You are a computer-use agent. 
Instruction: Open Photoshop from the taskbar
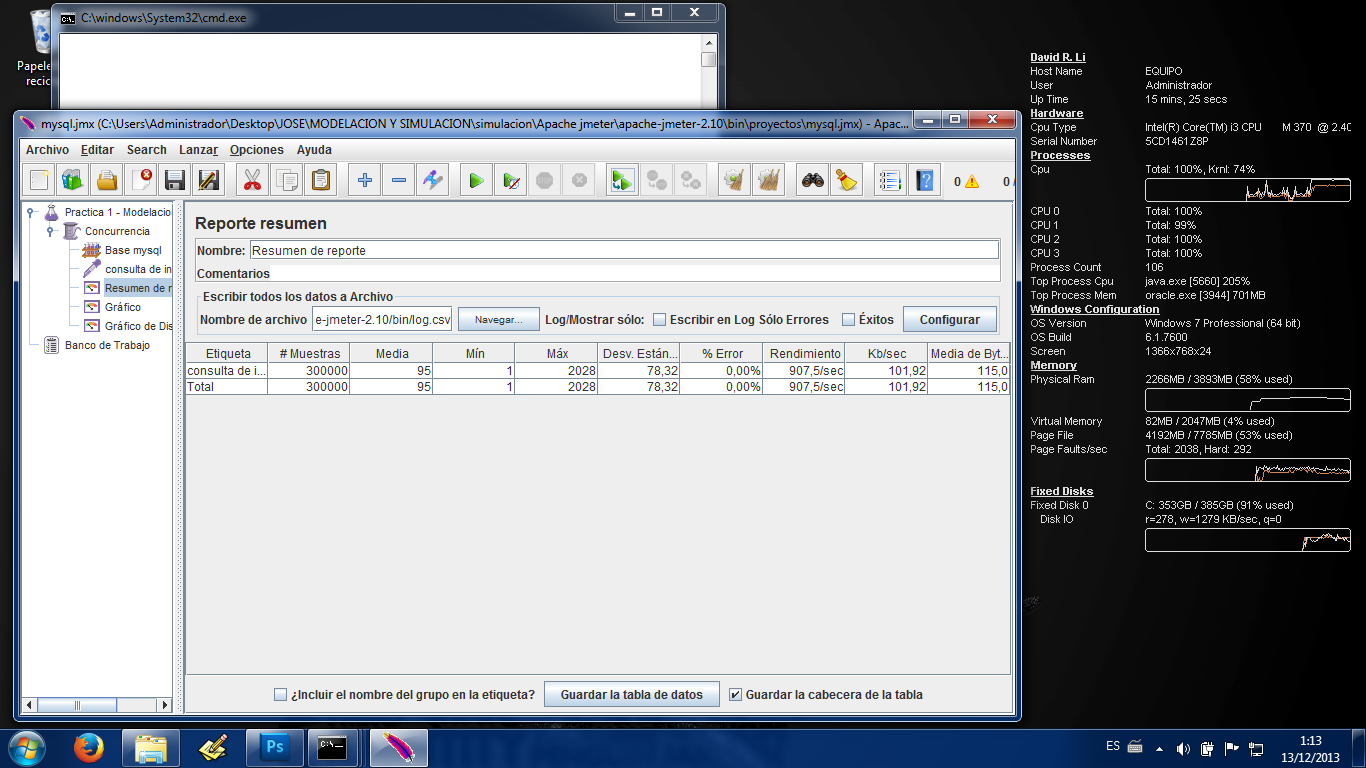tap(273, 747)
